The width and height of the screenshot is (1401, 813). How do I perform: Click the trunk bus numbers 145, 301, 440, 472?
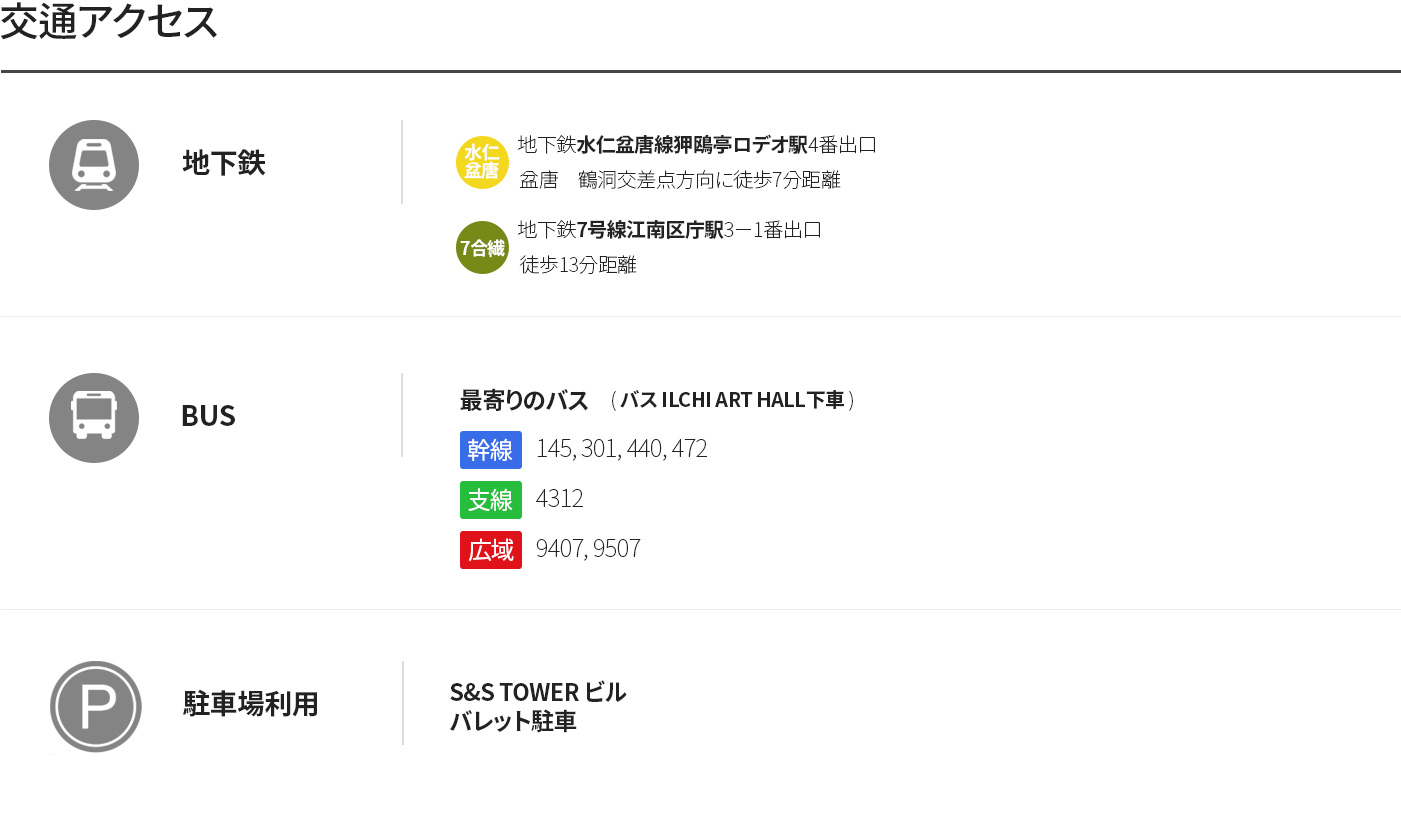coord(621,449)
